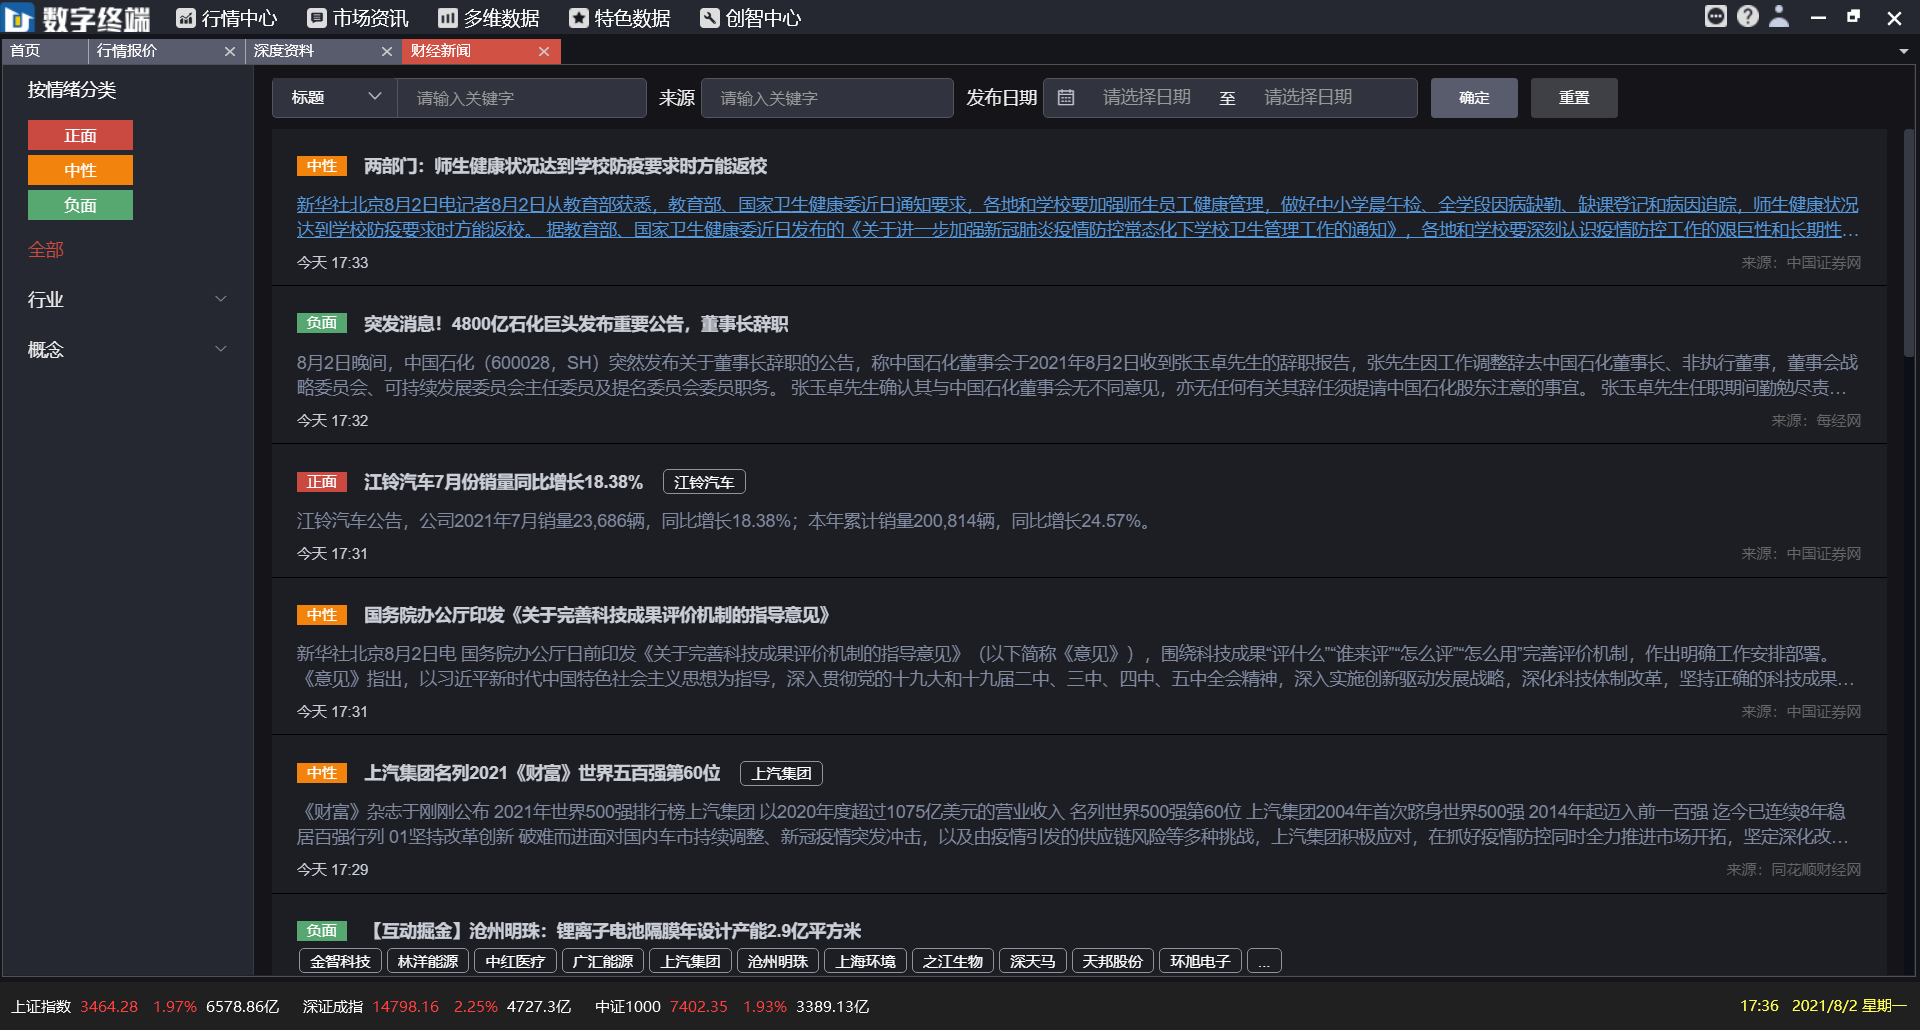Click the 特色数据 star icon
The height and width of the screenshot is (1030, 1920).
[x=577, y=17]
